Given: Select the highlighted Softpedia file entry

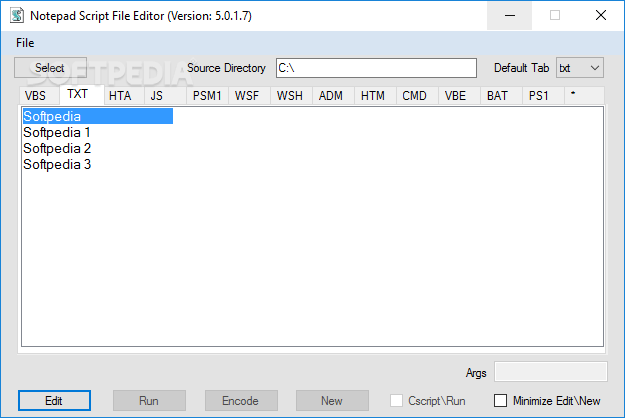Looking at the screenshot, I should point(98,116).
